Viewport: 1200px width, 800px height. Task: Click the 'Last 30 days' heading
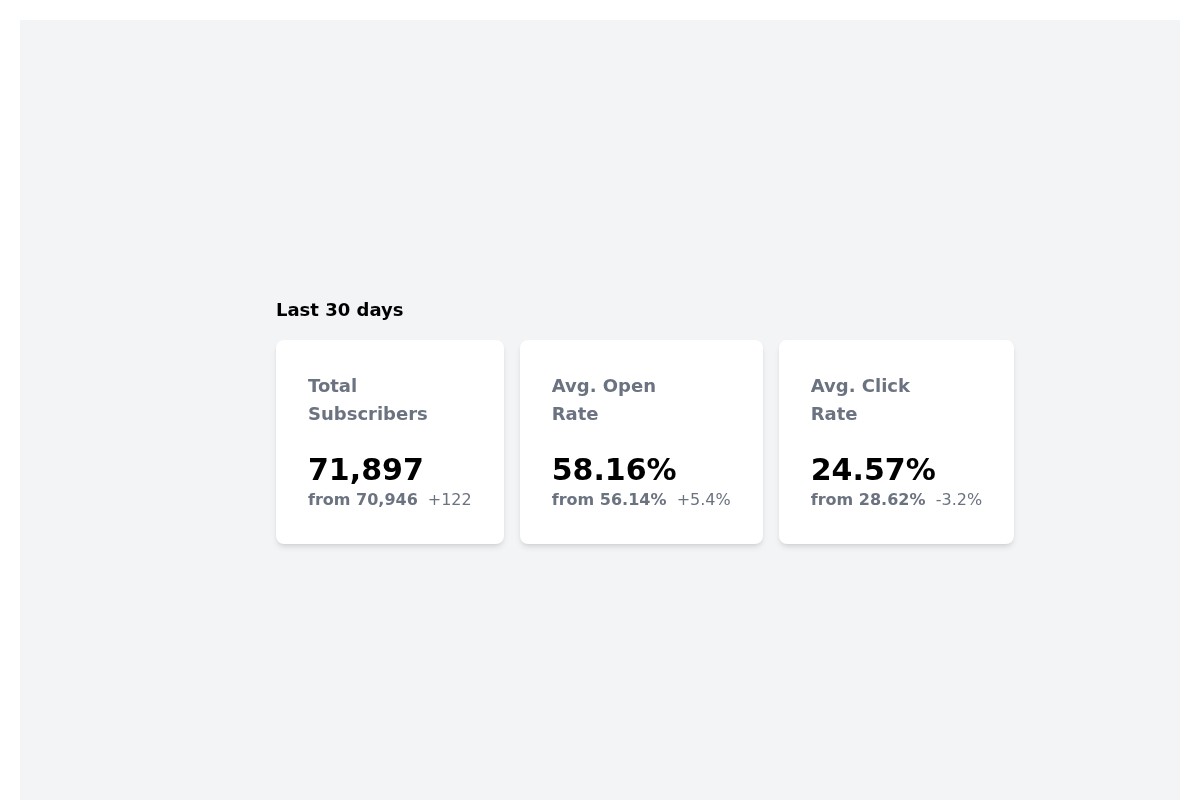tap(339, 310)
